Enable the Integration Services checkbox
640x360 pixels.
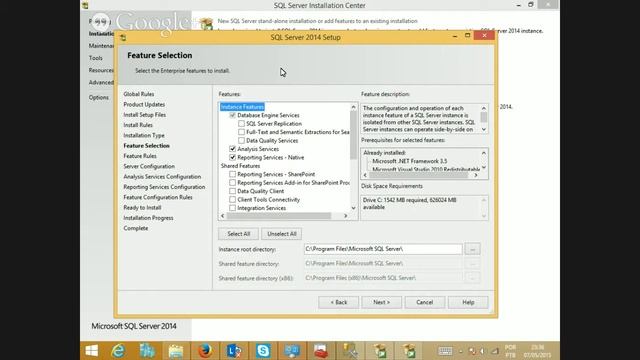click(x=233, y=208)
